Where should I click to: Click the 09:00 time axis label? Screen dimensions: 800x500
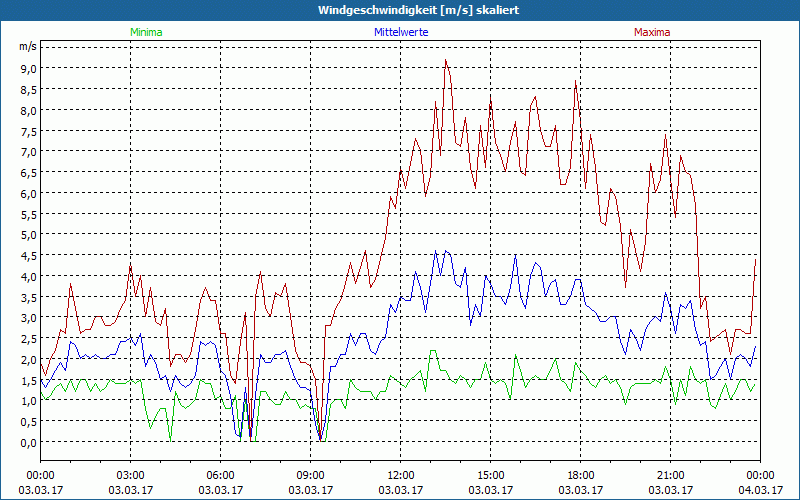(x=311, y=475)
